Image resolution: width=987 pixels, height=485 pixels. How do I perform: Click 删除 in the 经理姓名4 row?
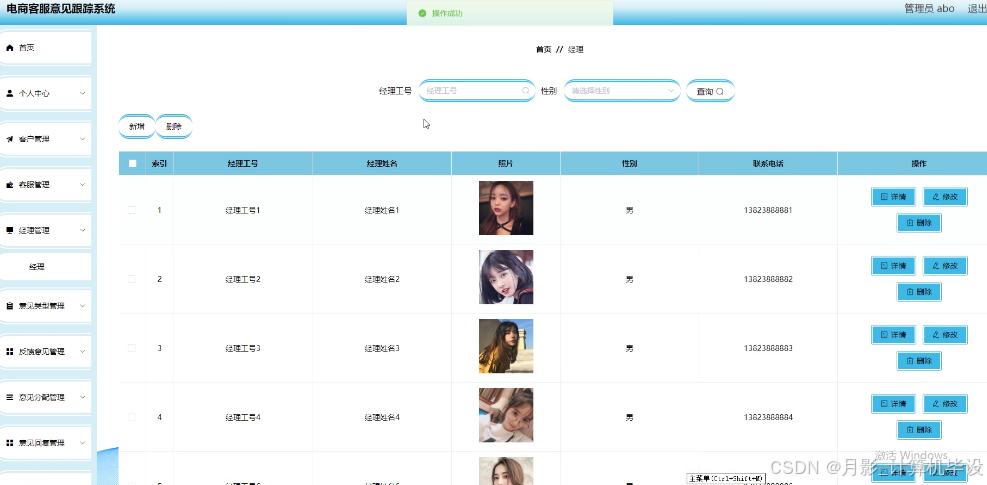pyautogui.click(x=919, y=430)
